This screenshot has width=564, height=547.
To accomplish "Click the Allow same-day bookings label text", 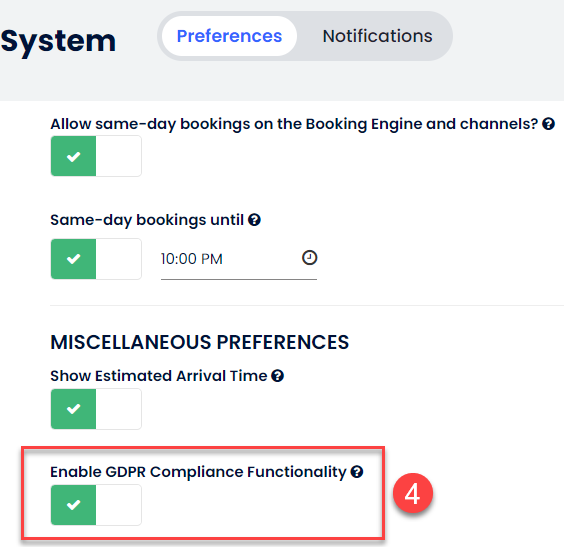I will 294,124.
